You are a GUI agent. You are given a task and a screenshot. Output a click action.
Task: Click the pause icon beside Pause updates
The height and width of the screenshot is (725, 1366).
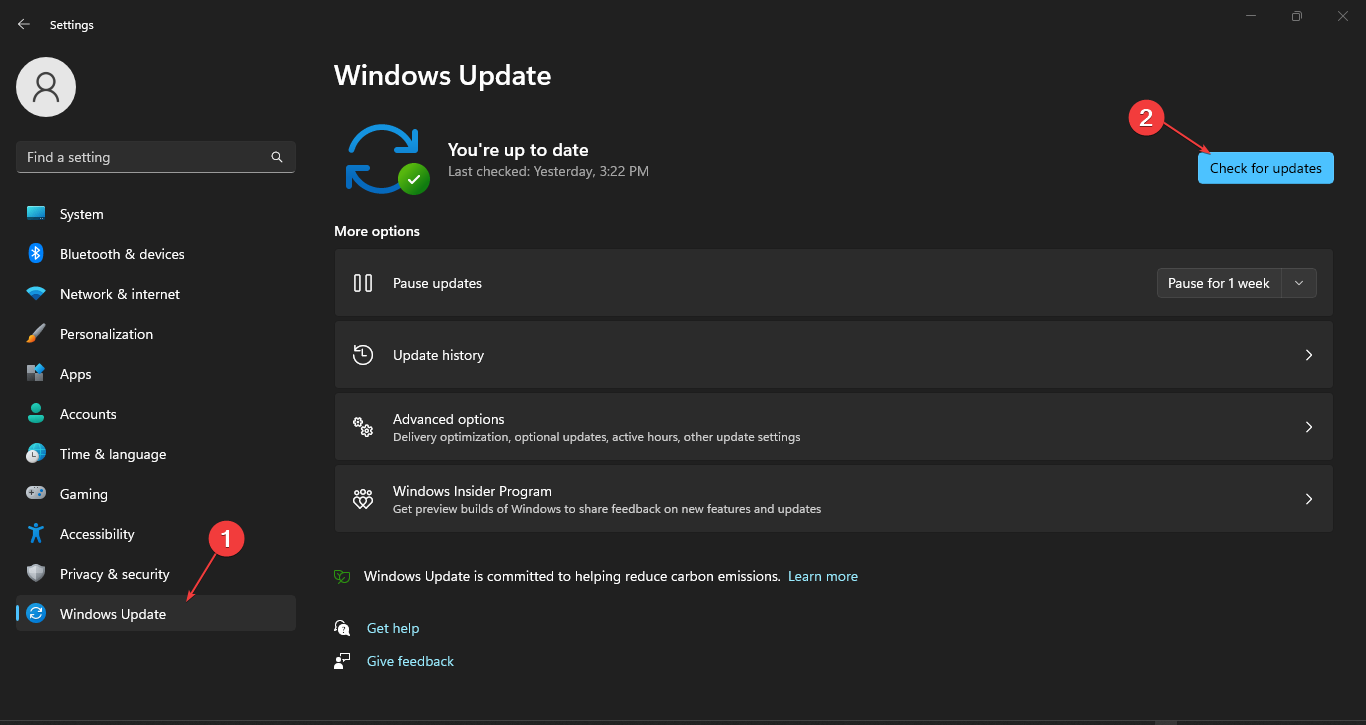click(x=363, y=283)
